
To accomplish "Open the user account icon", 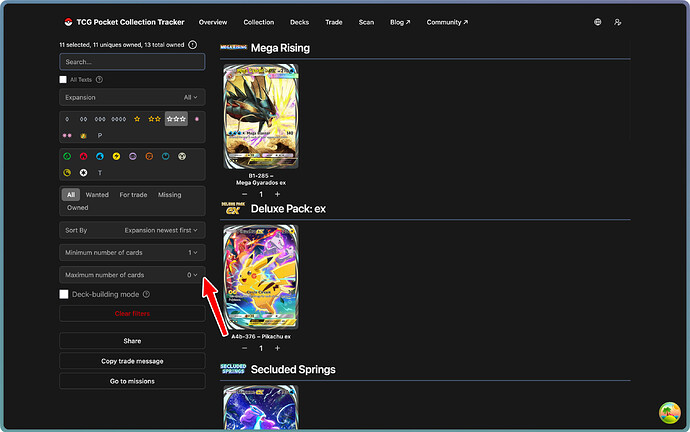I will point(617,22).
